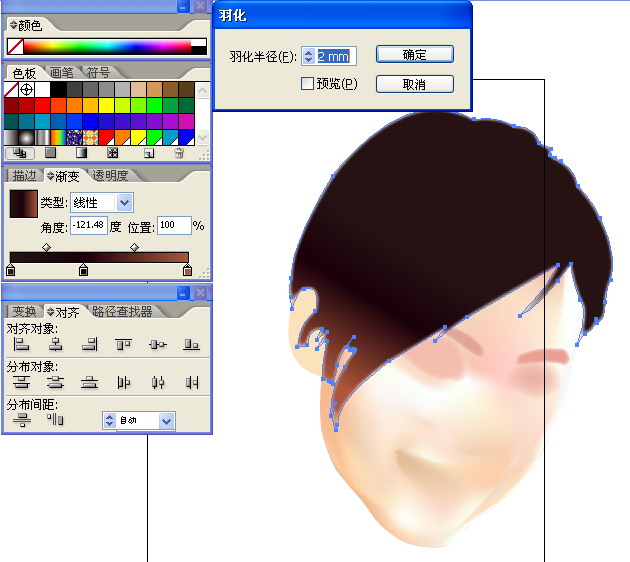The width and height of the screenshot is (630, 562).
Task: Click the new swatch icon
Action: coord(148,153)
